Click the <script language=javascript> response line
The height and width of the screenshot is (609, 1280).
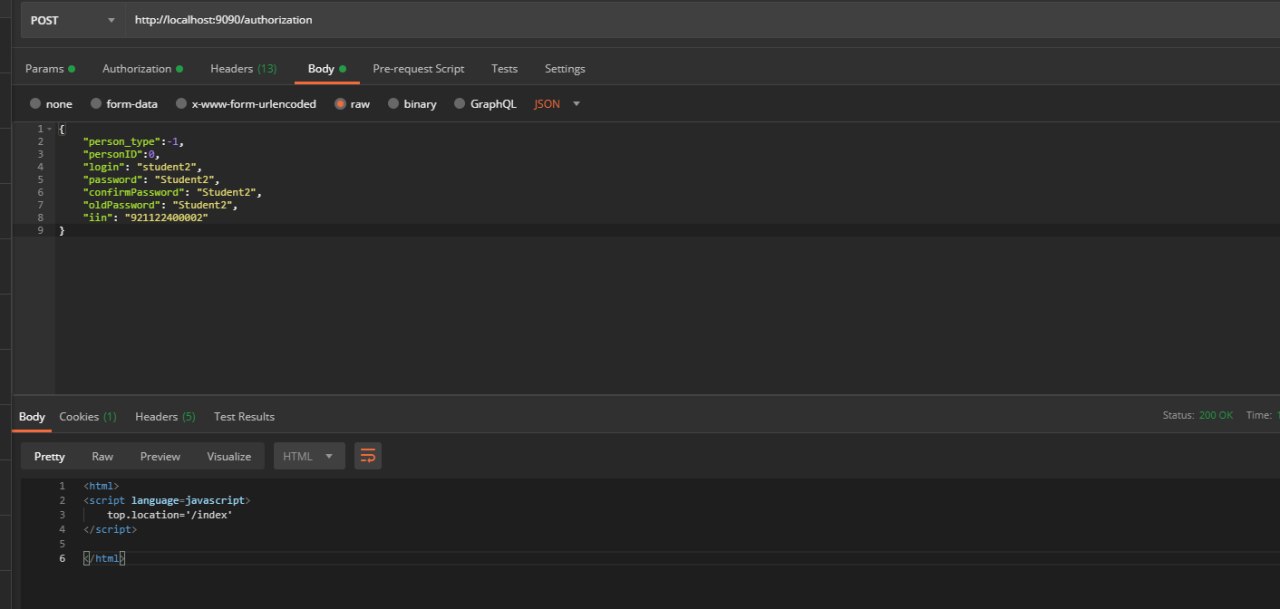[167, 500]
